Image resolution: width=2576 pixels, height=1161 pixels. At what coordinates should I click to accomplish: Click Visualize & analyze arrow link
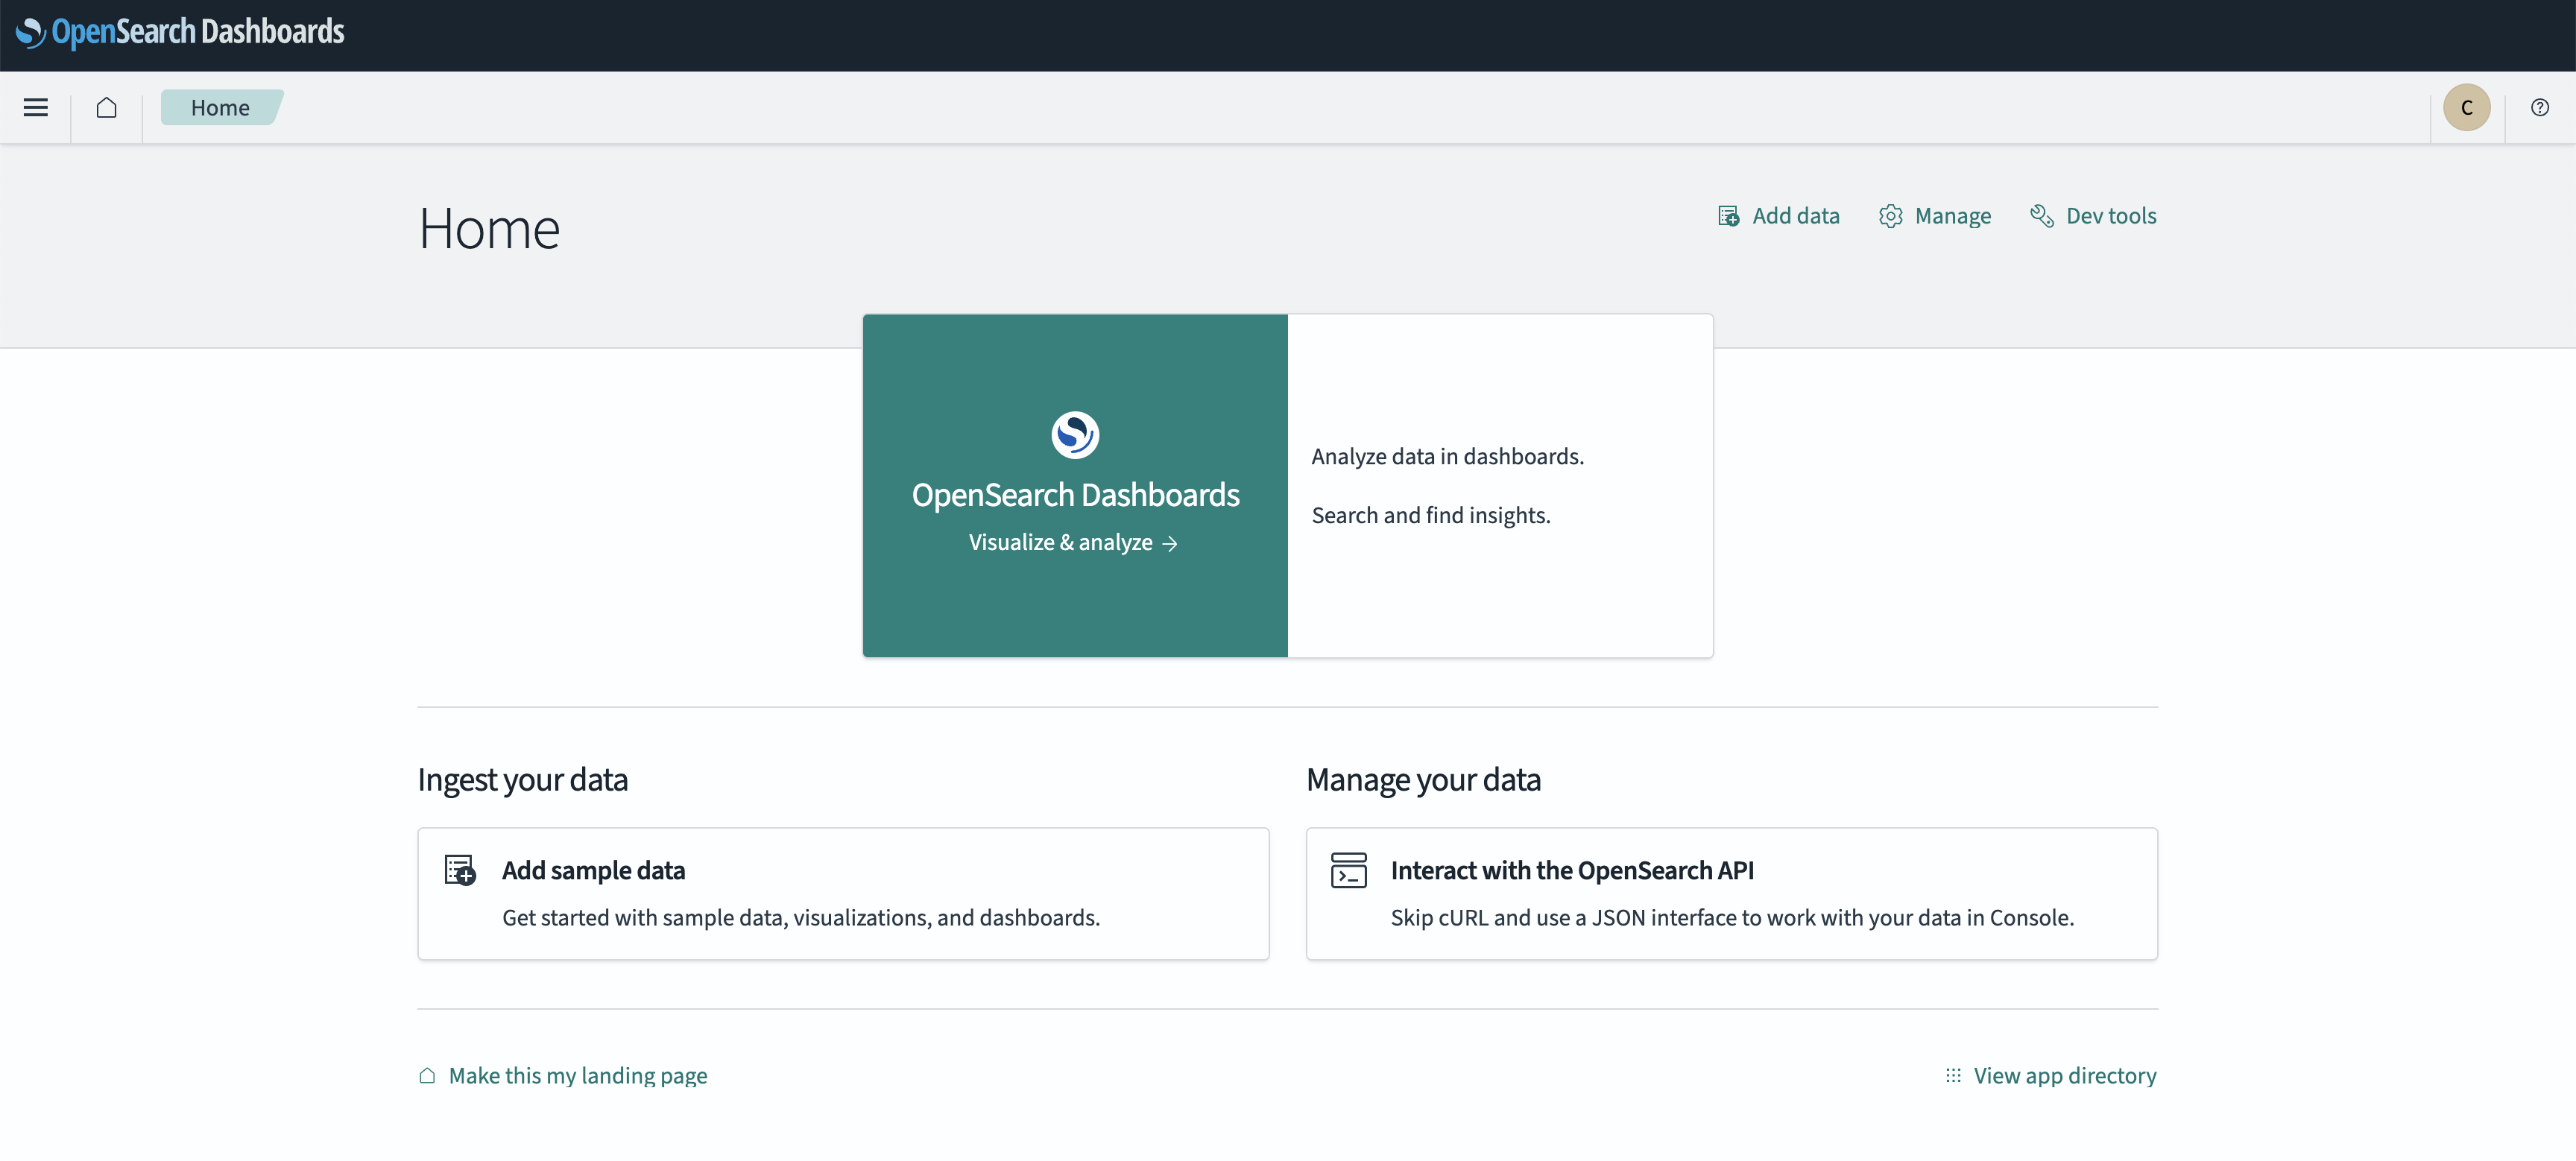point(1073,542)
